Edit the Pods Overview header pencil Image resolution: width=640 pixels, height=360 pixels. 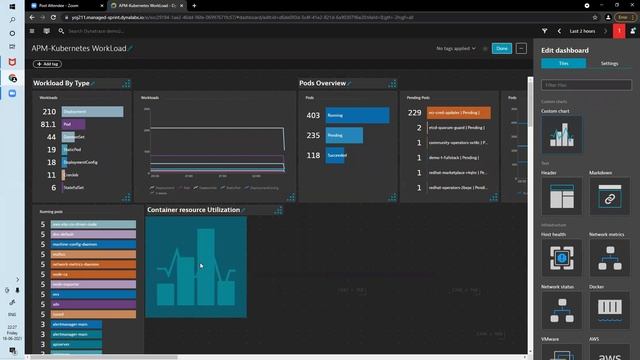tap(349, 83)
